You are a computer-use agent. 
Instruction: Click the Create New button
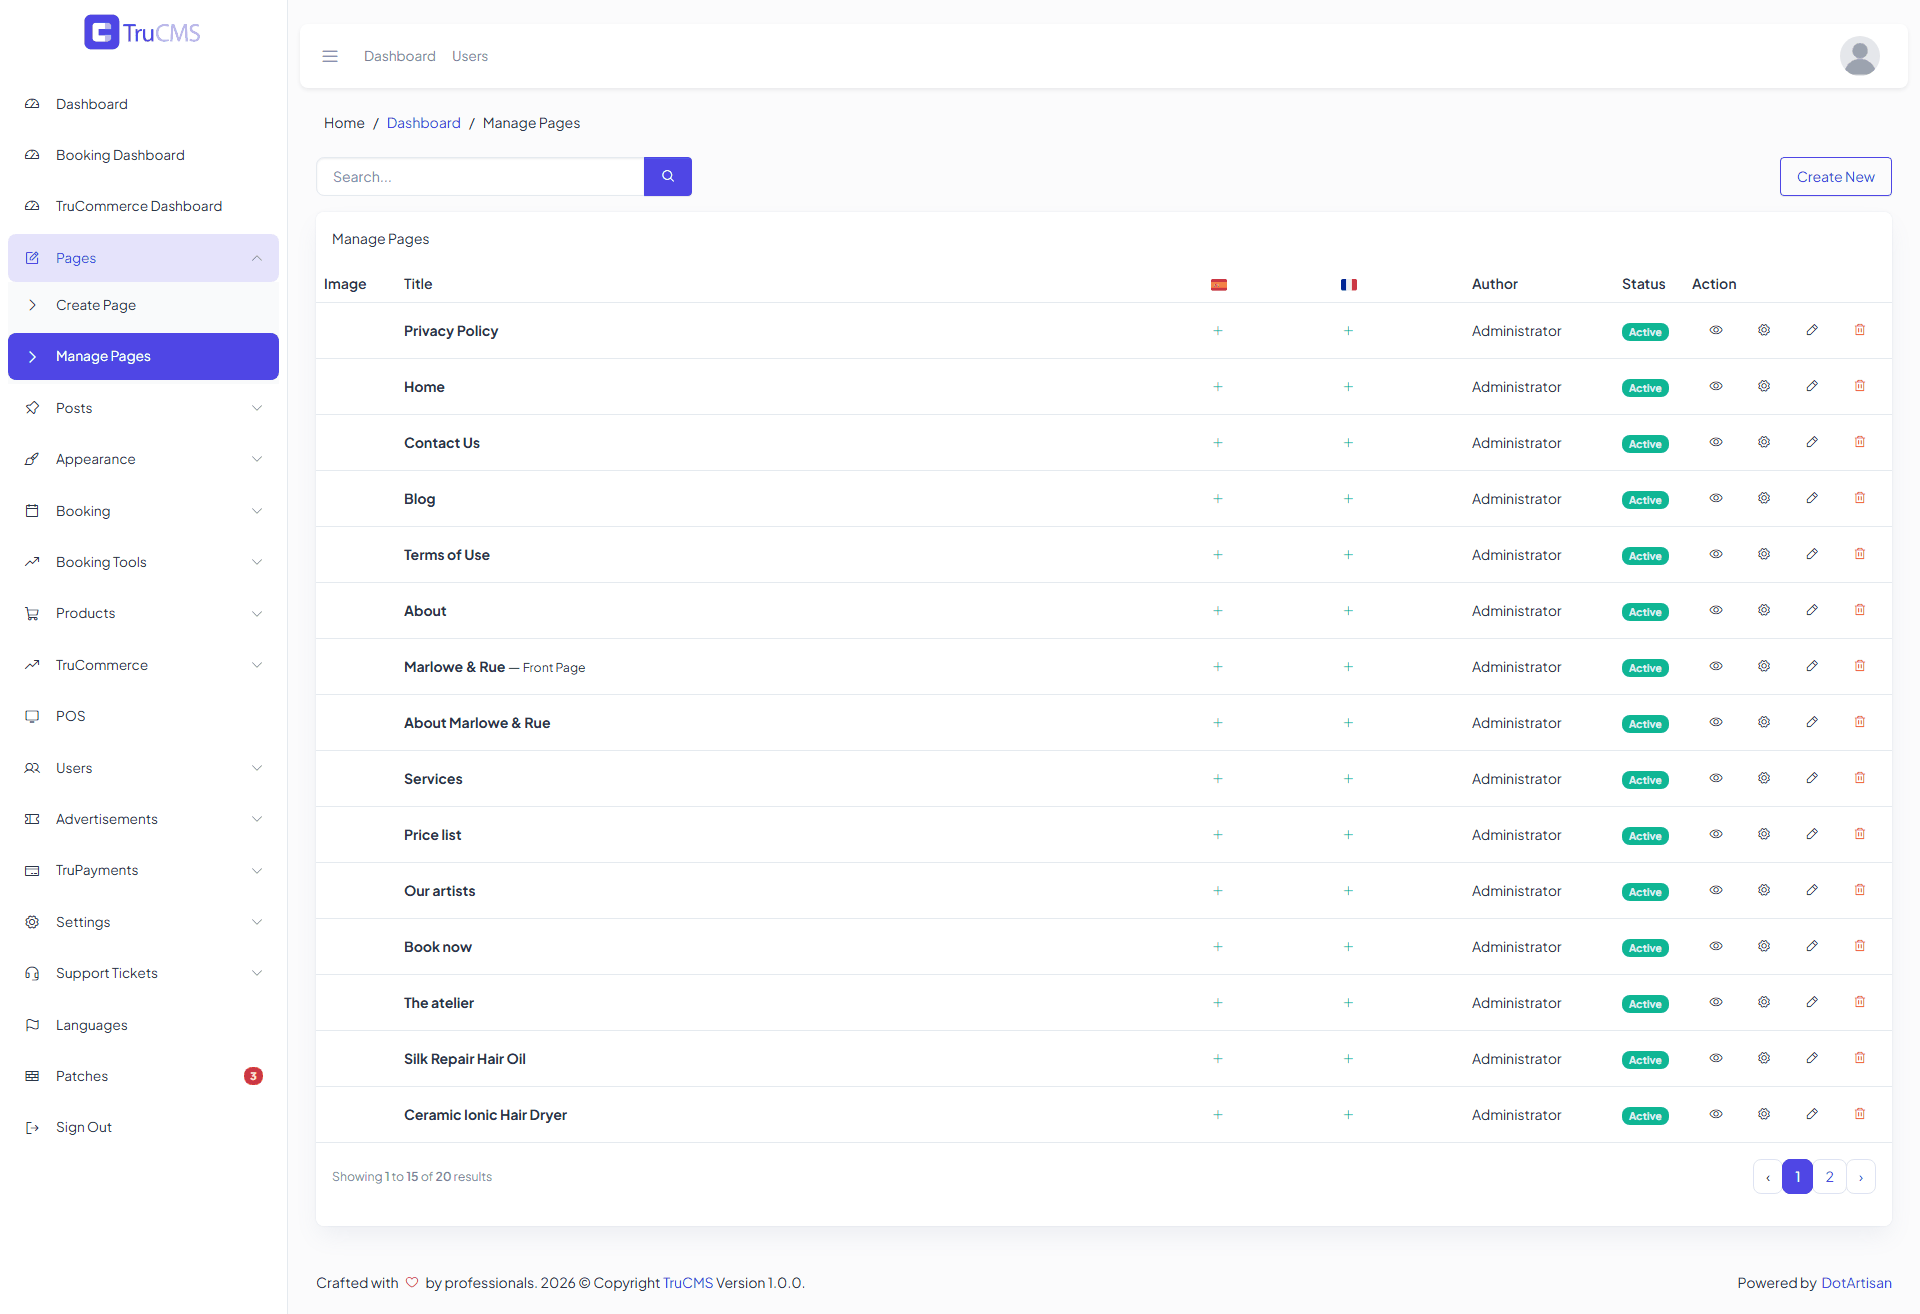(1835, 176)
